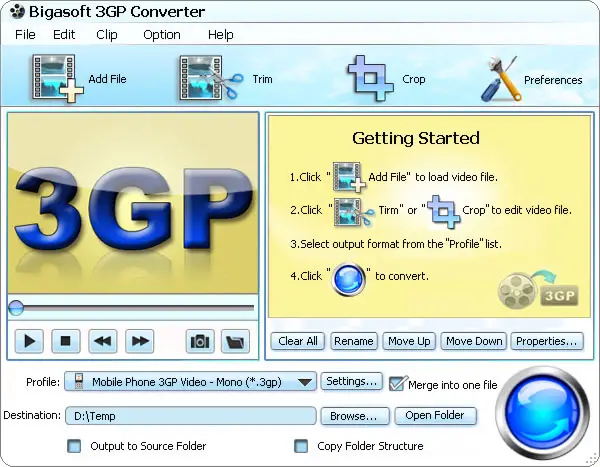Screen dimensions: 600x467
Task: Select the Trim tool with scissors icon
Action: click(211, 78)
